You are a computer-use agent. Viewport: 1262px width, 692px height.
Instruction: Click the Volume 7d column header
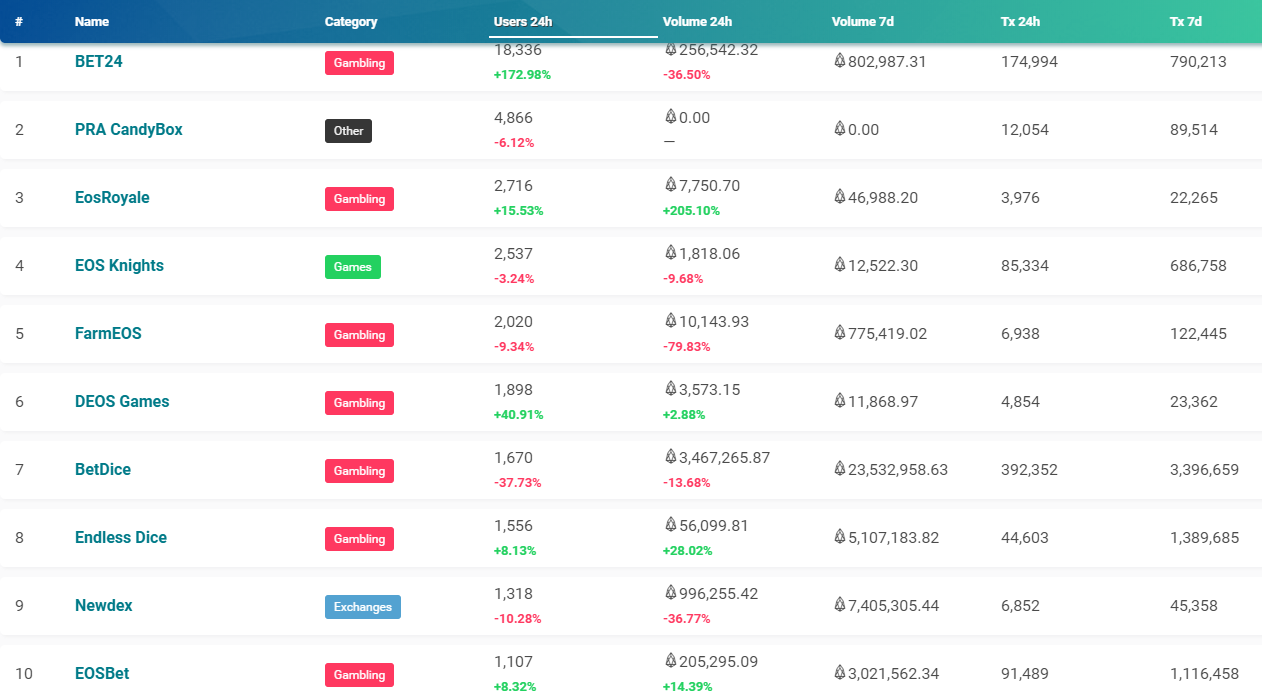coord(862,21)
